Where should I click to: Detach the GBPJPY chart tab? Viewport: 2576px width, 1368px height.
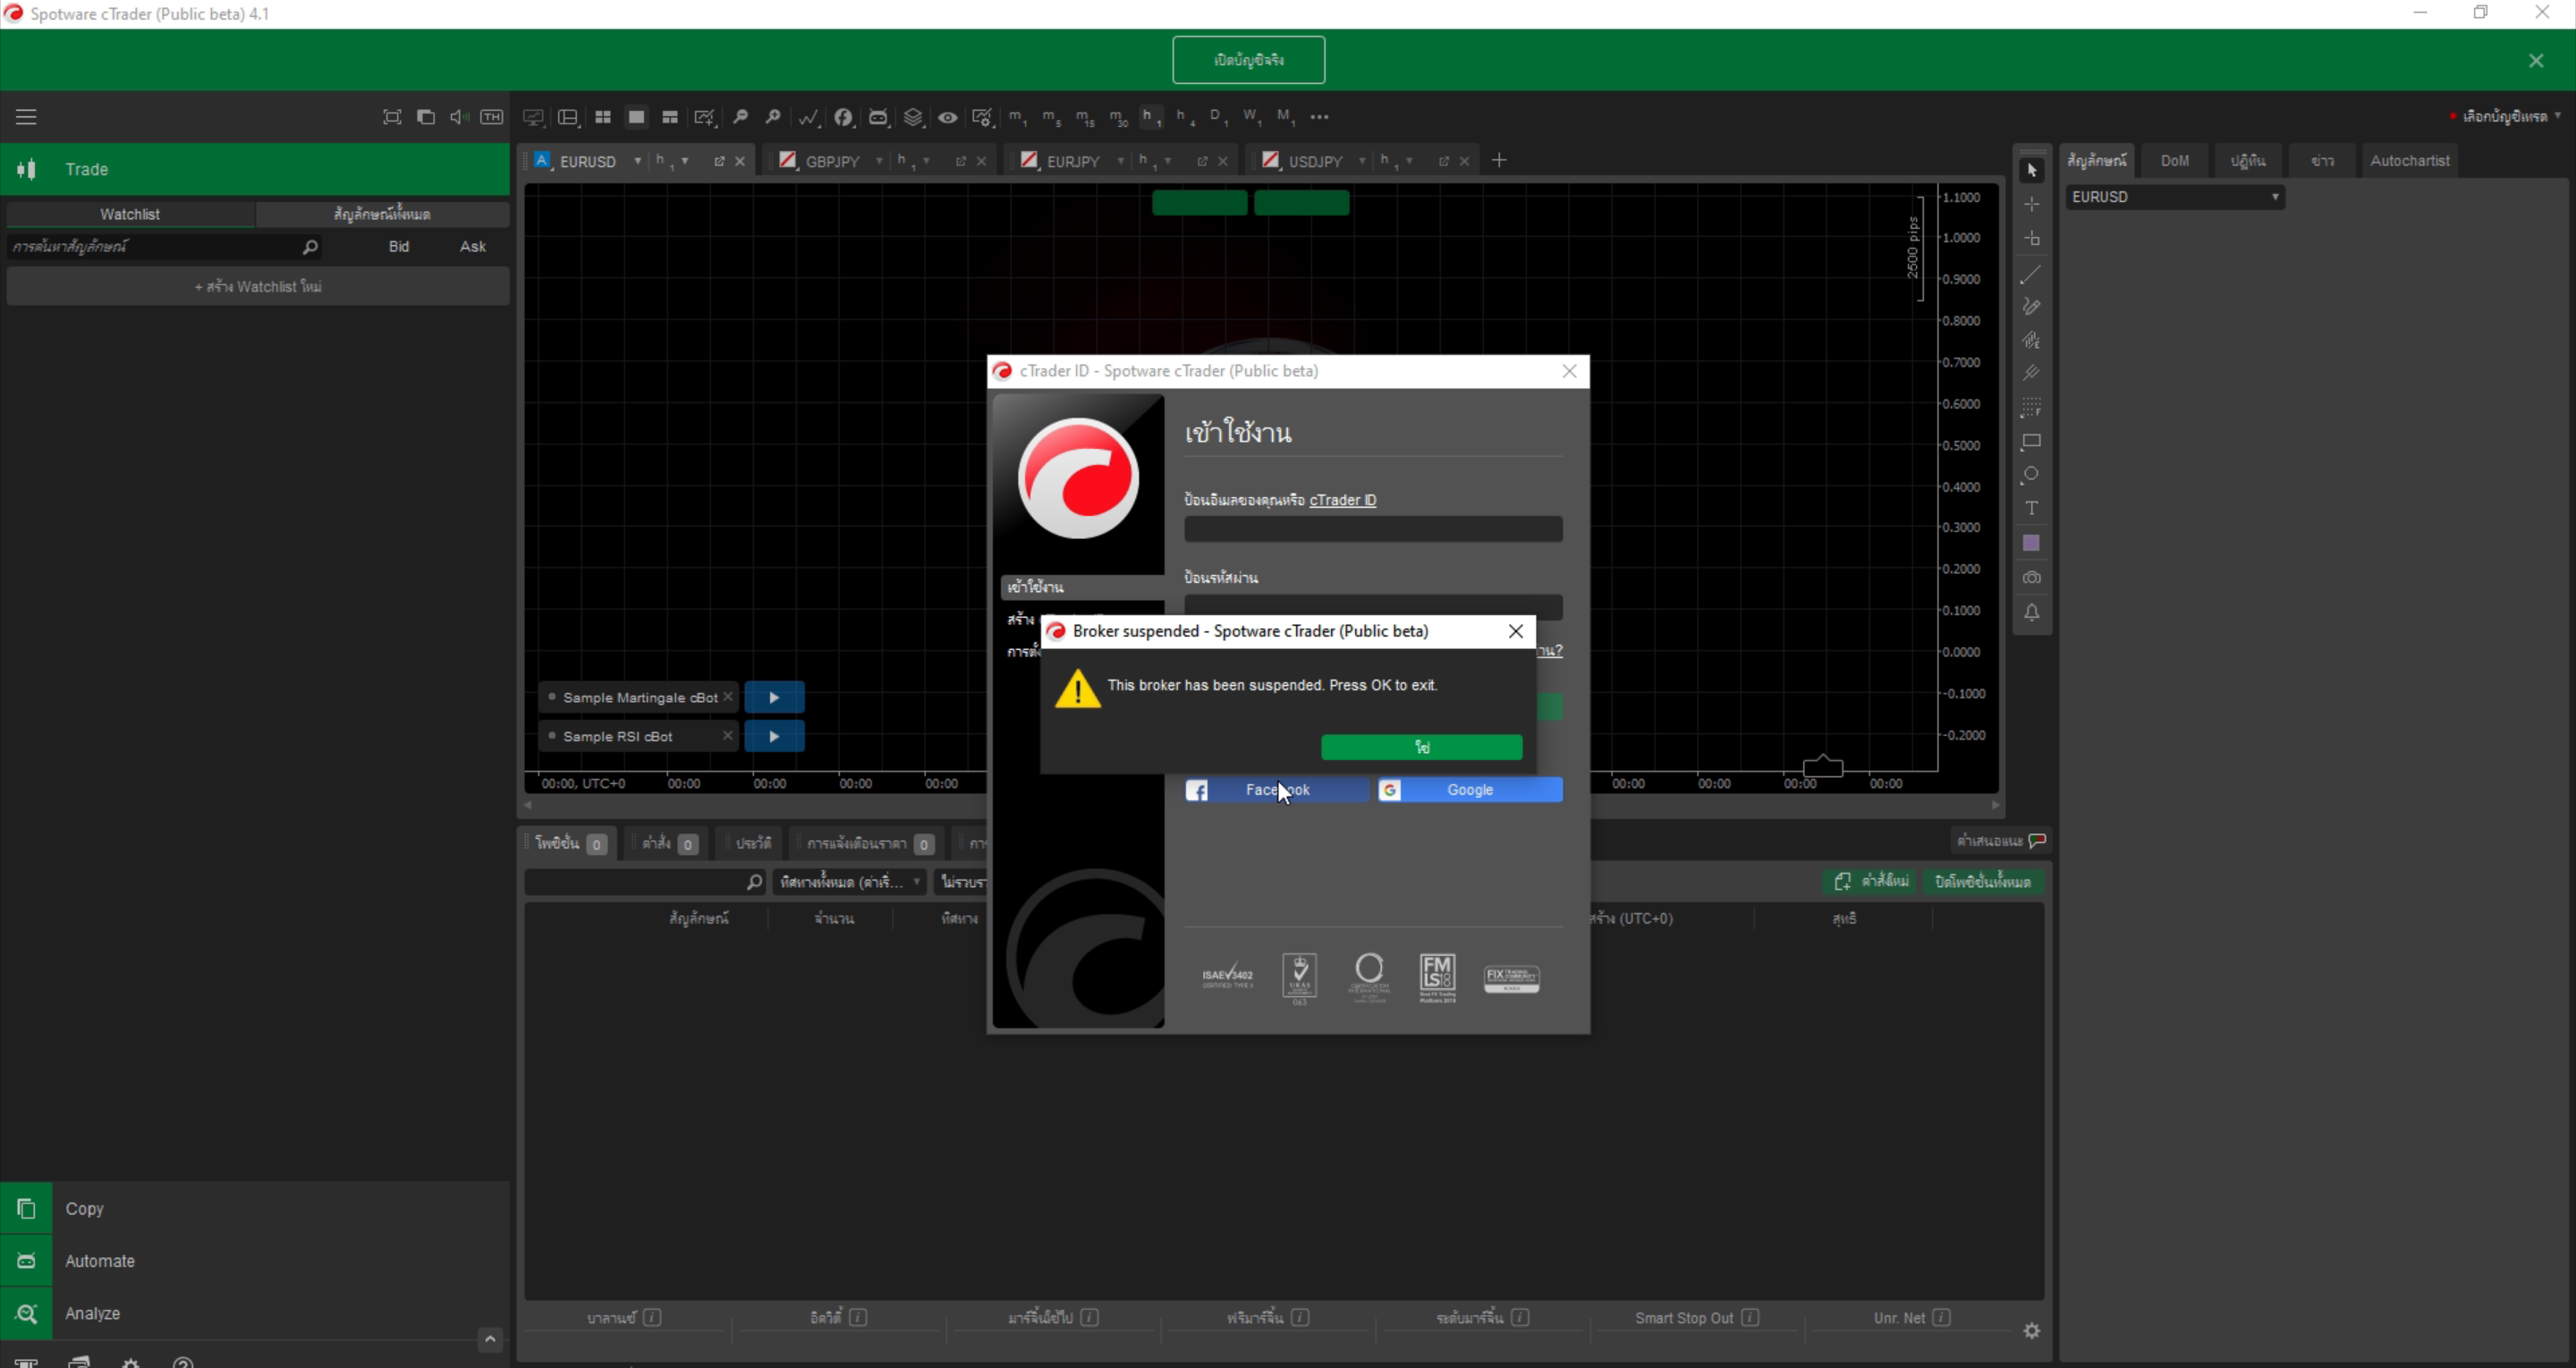pyautogui.click(x=960, y=161)
